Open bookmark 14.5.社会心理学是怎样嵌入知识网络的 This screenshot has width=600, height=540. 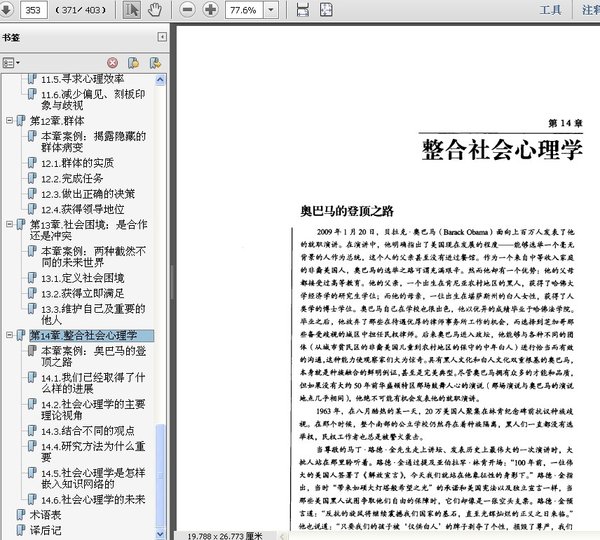(x=93, y=478)
